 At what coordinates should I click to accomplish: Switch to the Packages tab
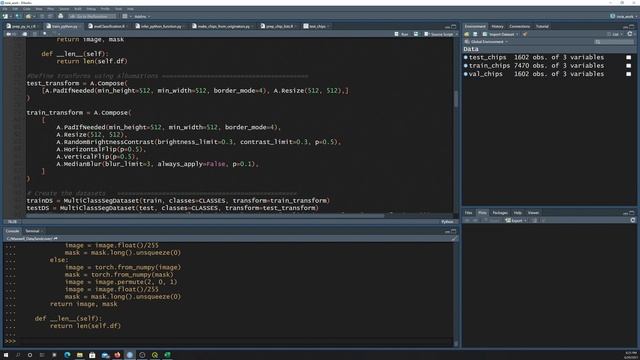pyautogui.click(x=500, y=213)
